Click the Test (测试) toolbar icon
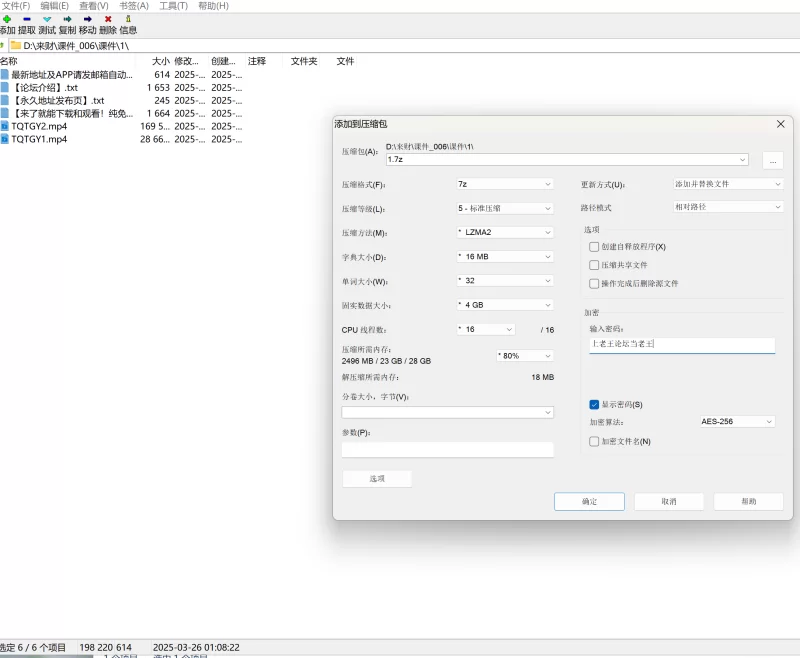Screen dimensions: 800x658 pos(47,19)
